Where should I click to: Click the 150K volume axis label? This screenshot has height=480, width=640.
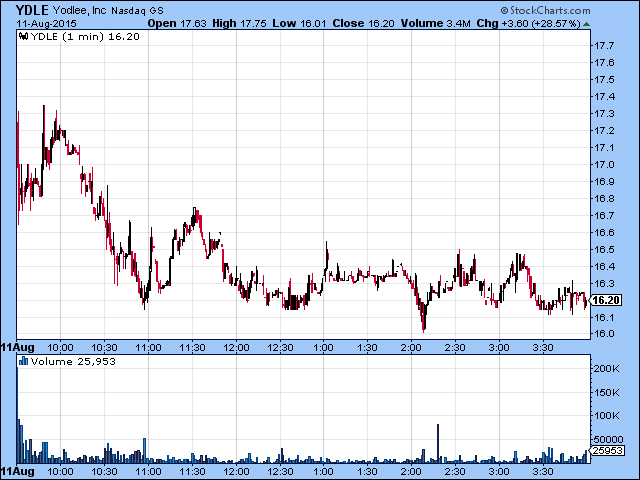point(607,393)
